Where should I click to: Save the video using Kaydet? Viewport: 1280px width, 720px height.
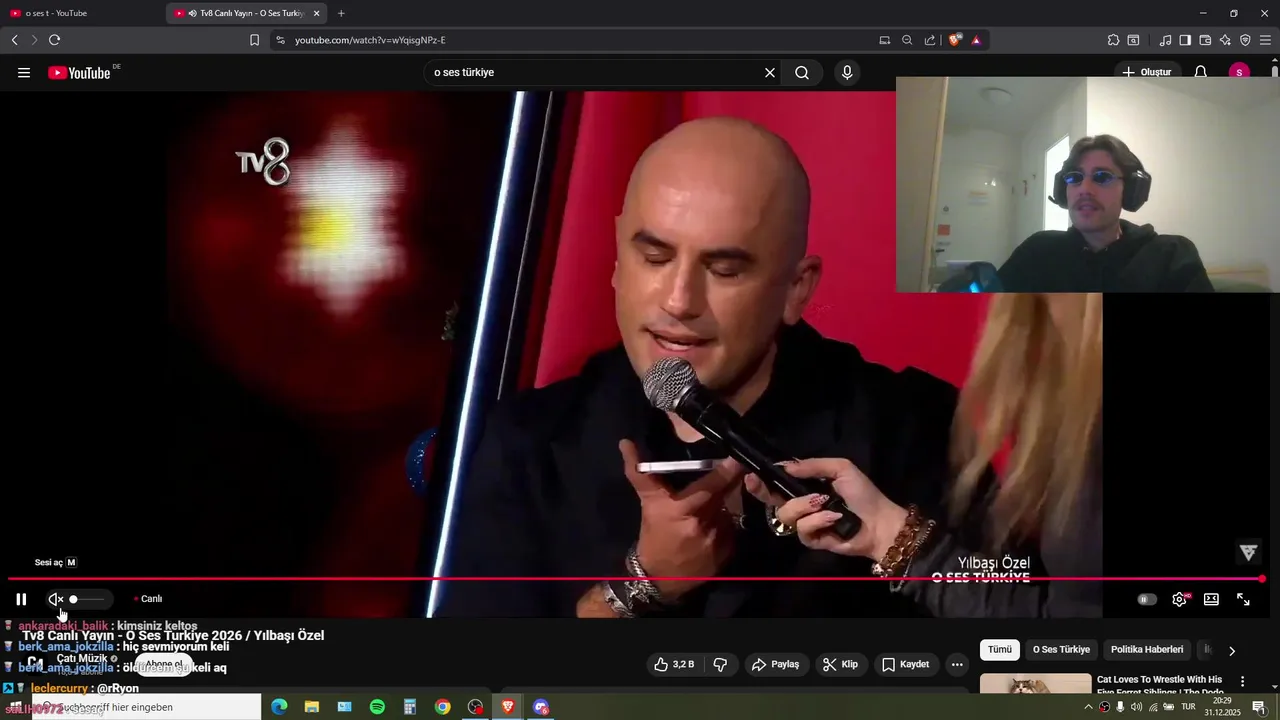pos(905,664)
